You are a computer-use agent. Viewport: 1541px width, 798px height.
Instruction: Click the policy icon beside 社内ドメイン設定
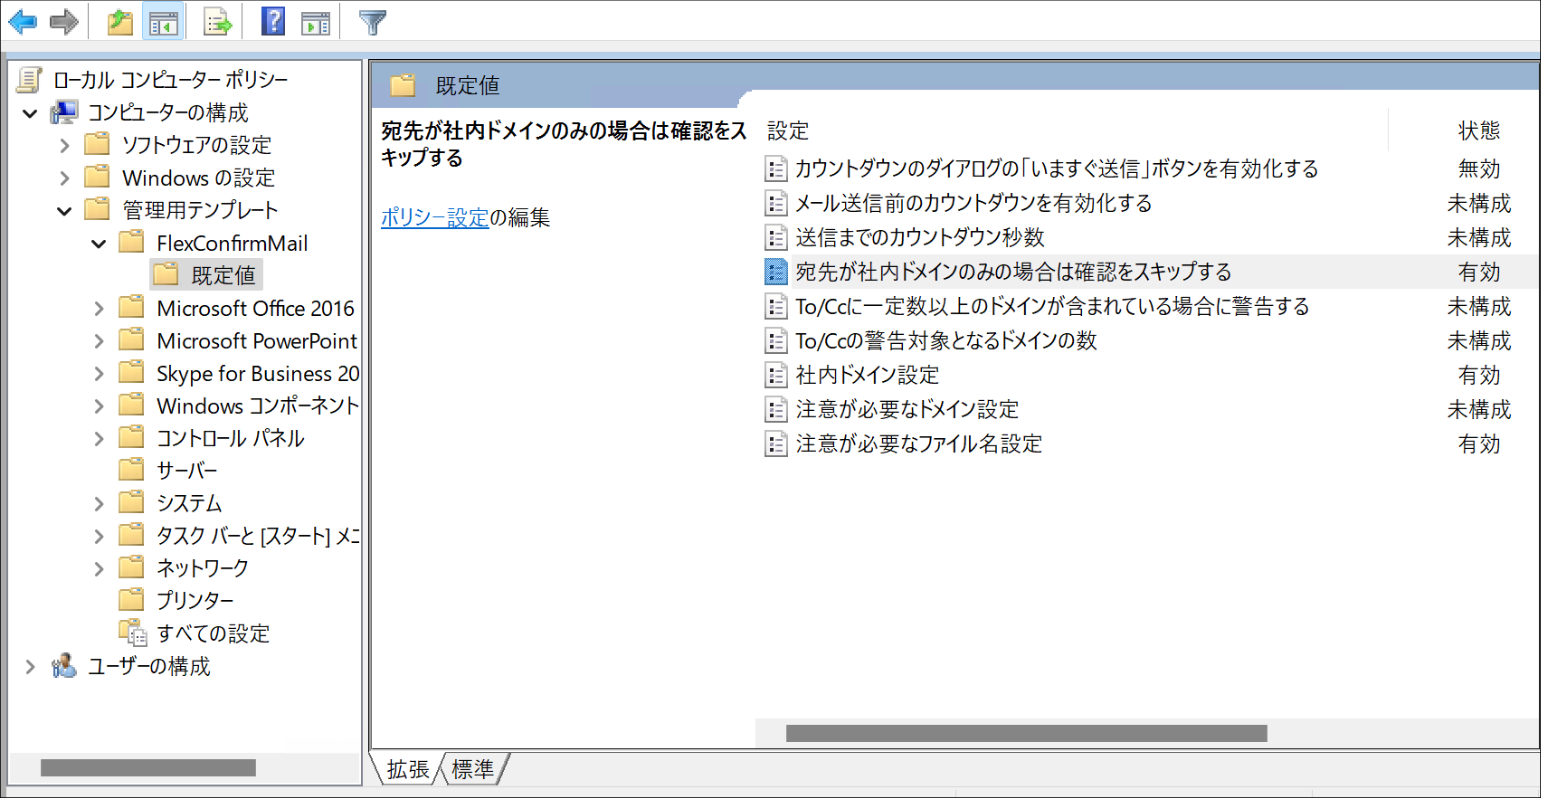pos(776,375)
